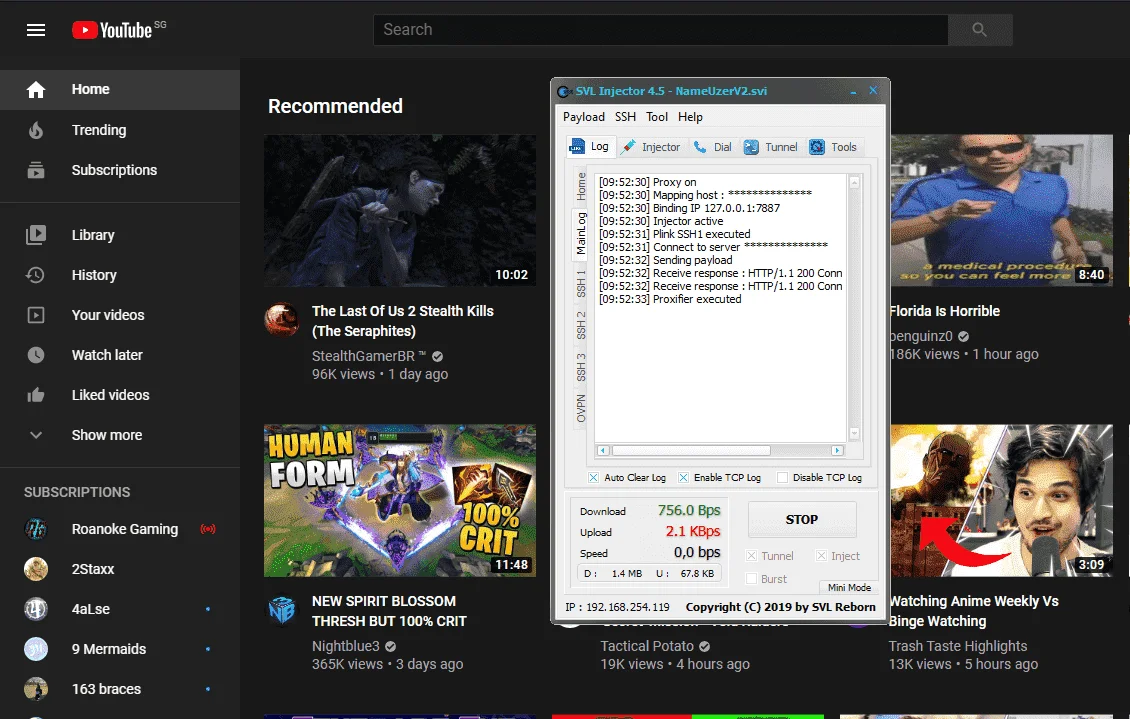Image resolution: width=1130 pixels, height=719 pixels.
Task: Open the Payload menu
Action: point(584,117)
